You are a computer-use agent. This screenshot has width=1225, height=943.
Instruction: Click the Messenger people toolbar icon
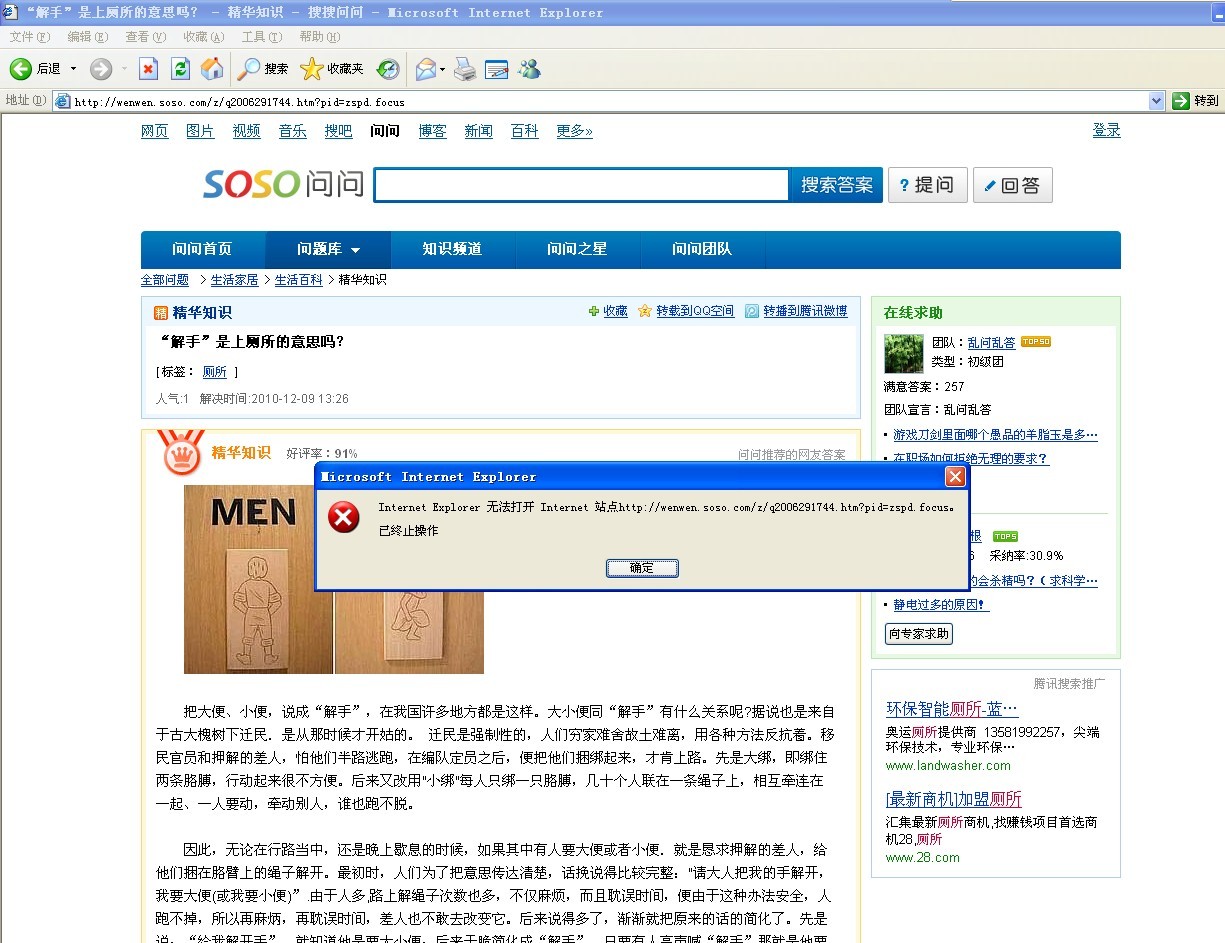[529, 69]
